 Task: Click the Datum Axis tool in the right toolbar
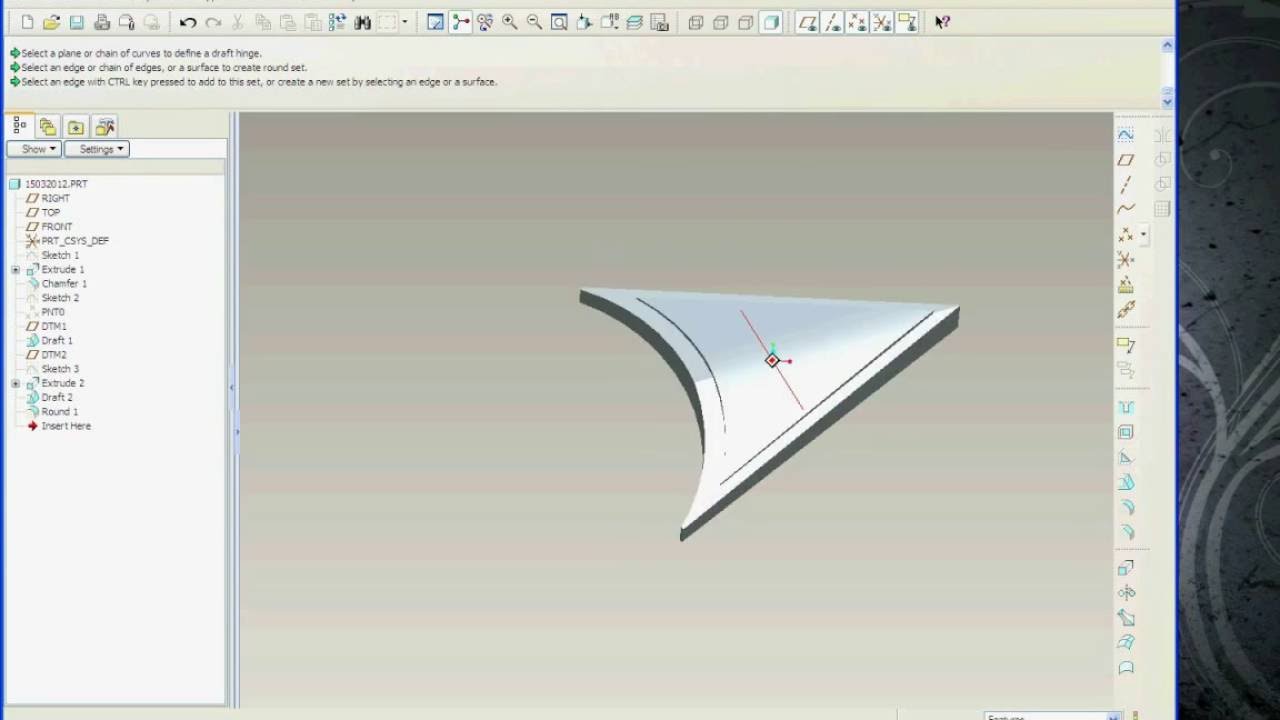click(1126, 185)
